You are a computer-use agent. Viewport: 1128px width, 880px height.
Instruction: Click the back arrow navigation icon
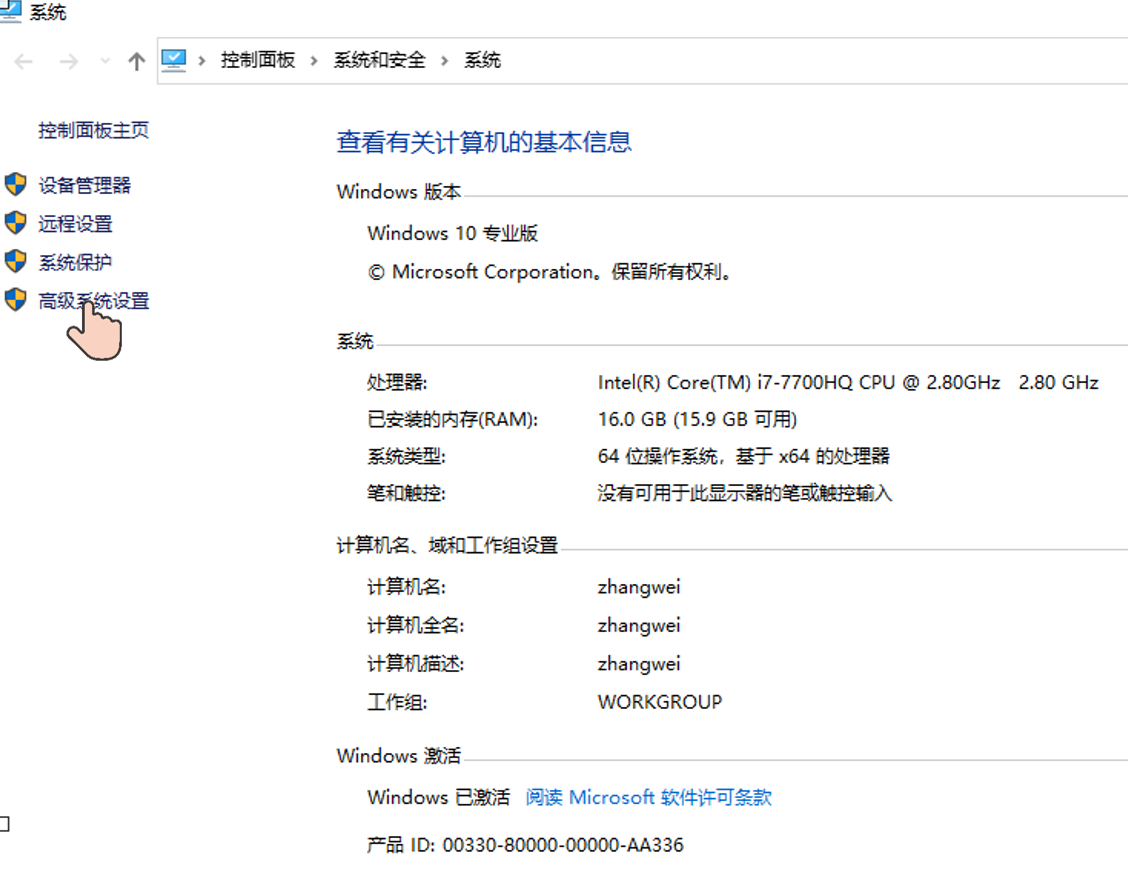[x=23, y=60]
